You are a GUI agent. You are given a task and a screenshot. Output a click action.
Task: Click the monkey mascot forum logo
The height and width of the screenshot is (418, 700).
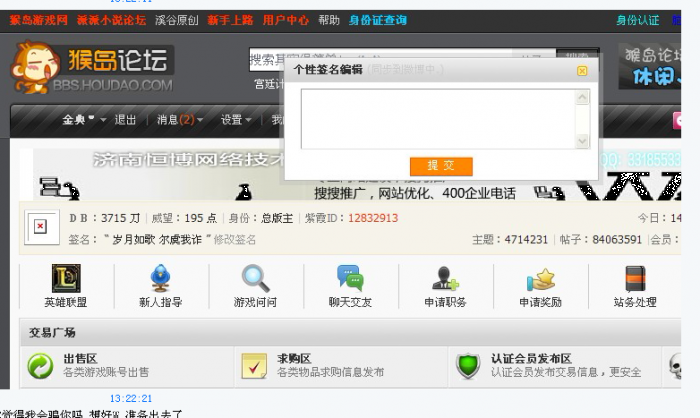(x=92, y=67)
